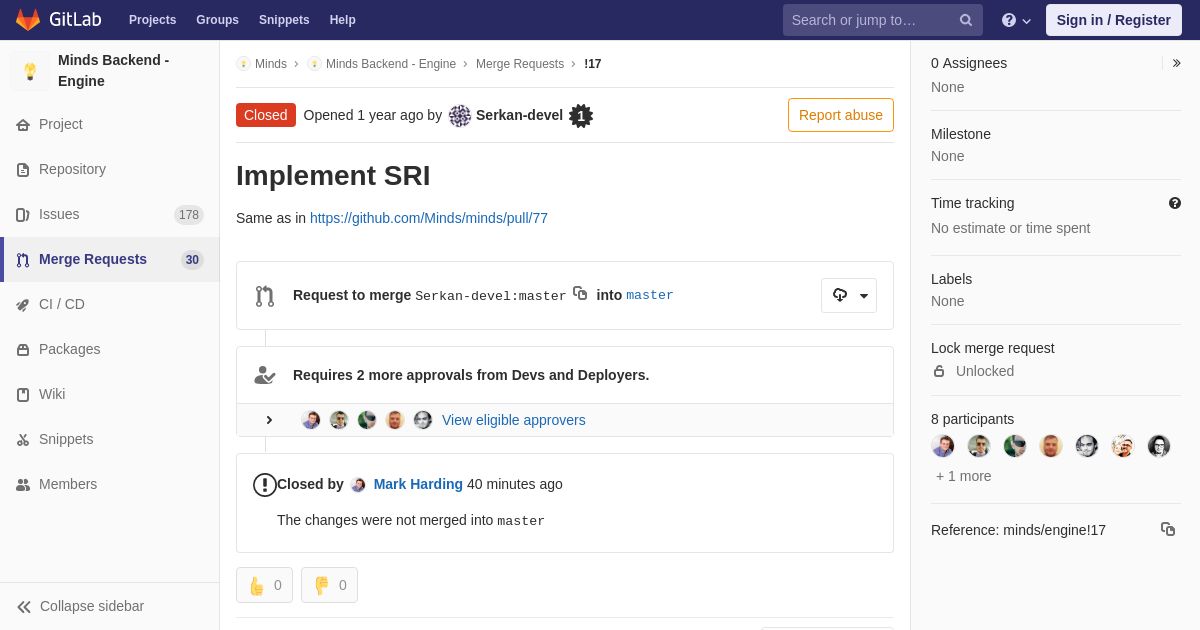
Task: Open Serkan-devel author profile link
Action: point(519,115)
